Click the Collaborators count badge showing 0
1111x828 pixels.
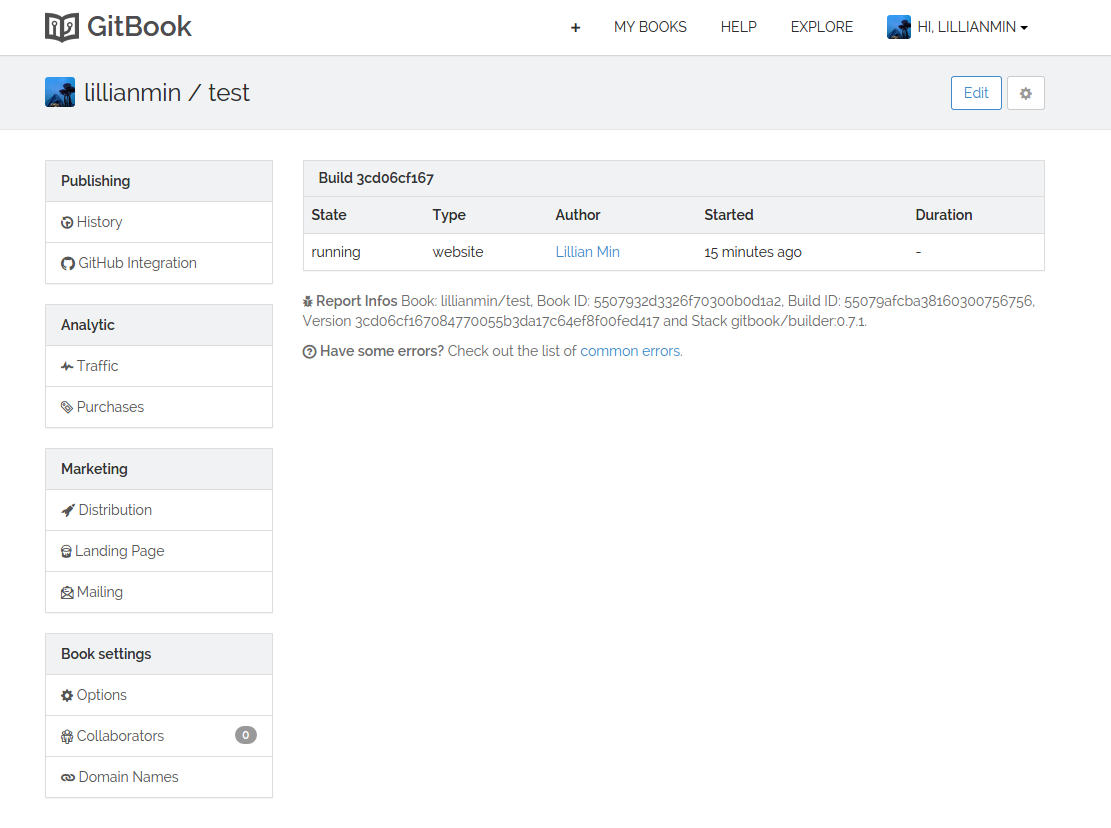tap(246, 735)
